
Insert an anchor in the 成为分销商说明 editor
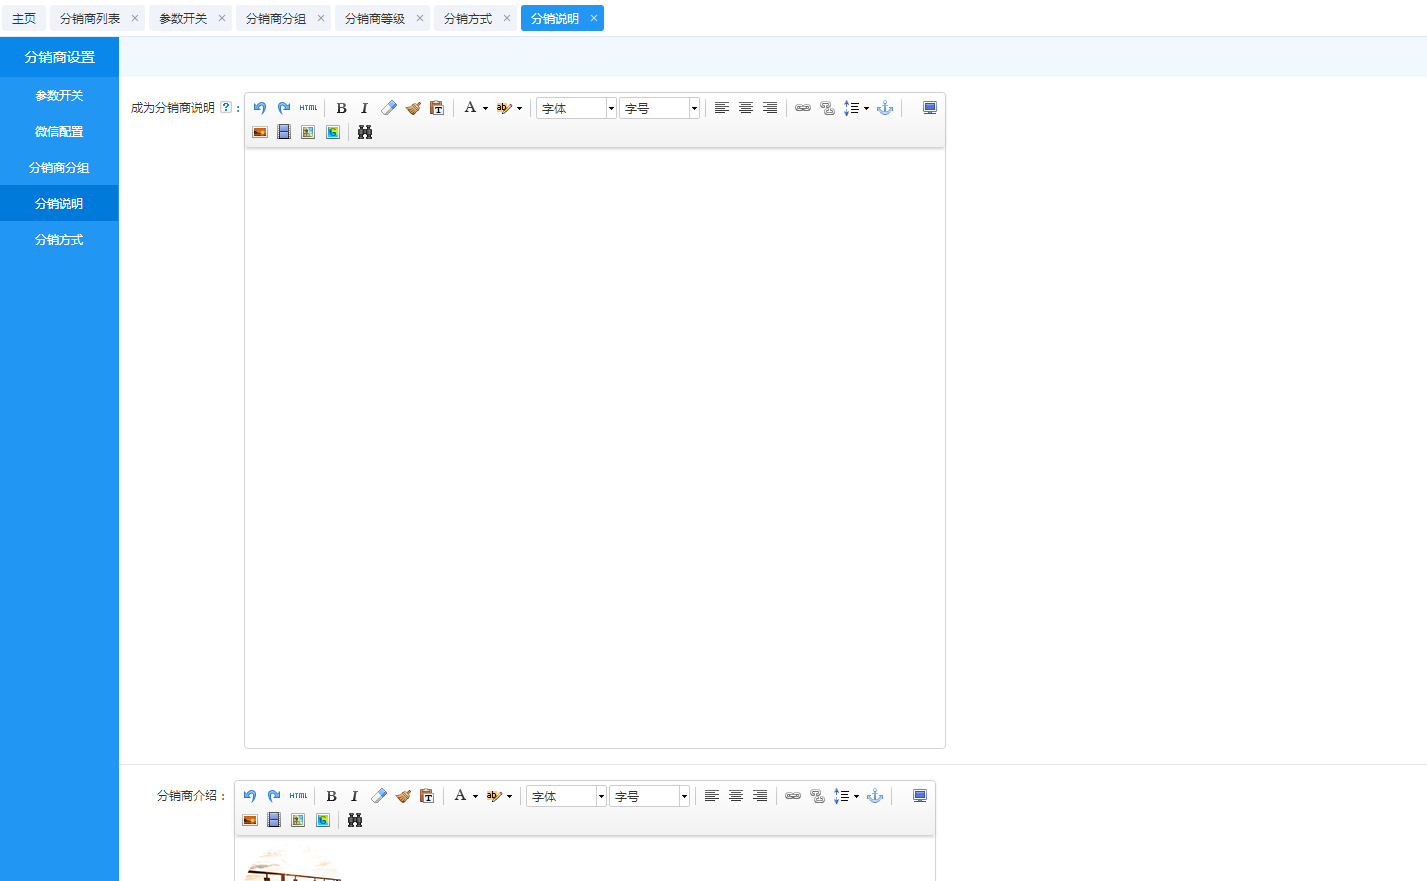[x=885, y=108]
